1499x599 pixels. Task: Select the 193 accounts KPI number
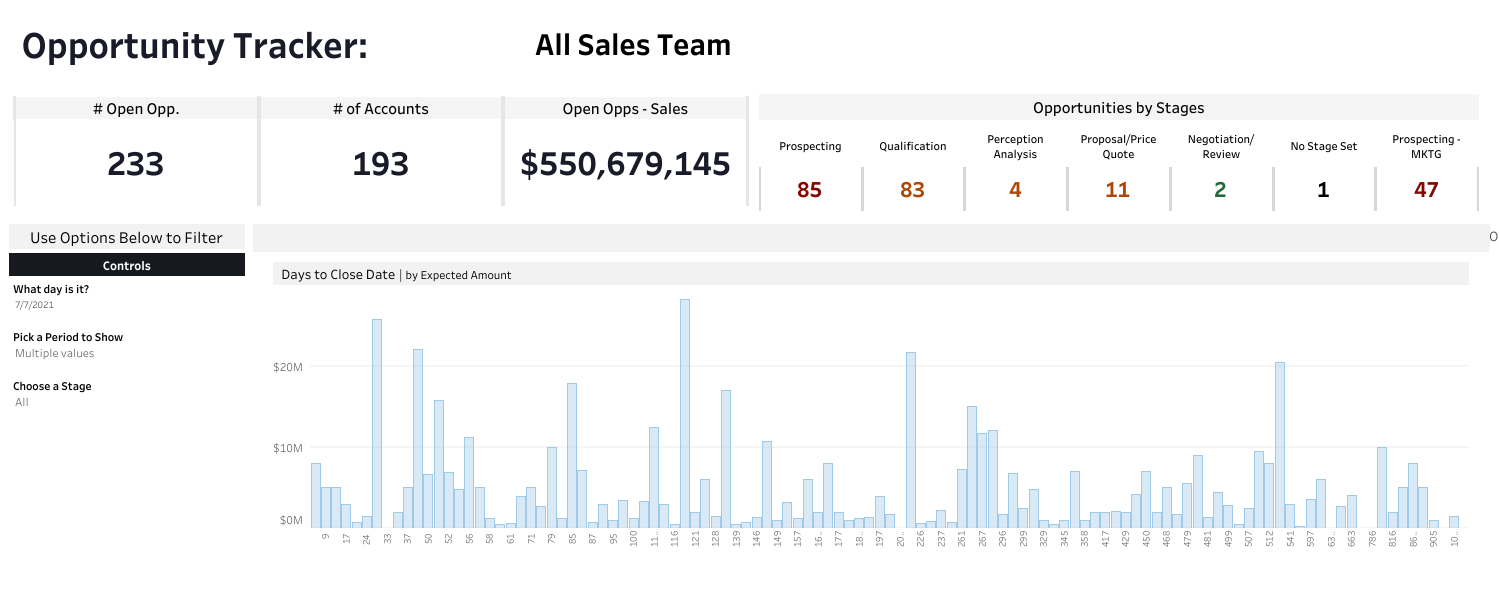(x=380, y=165)
